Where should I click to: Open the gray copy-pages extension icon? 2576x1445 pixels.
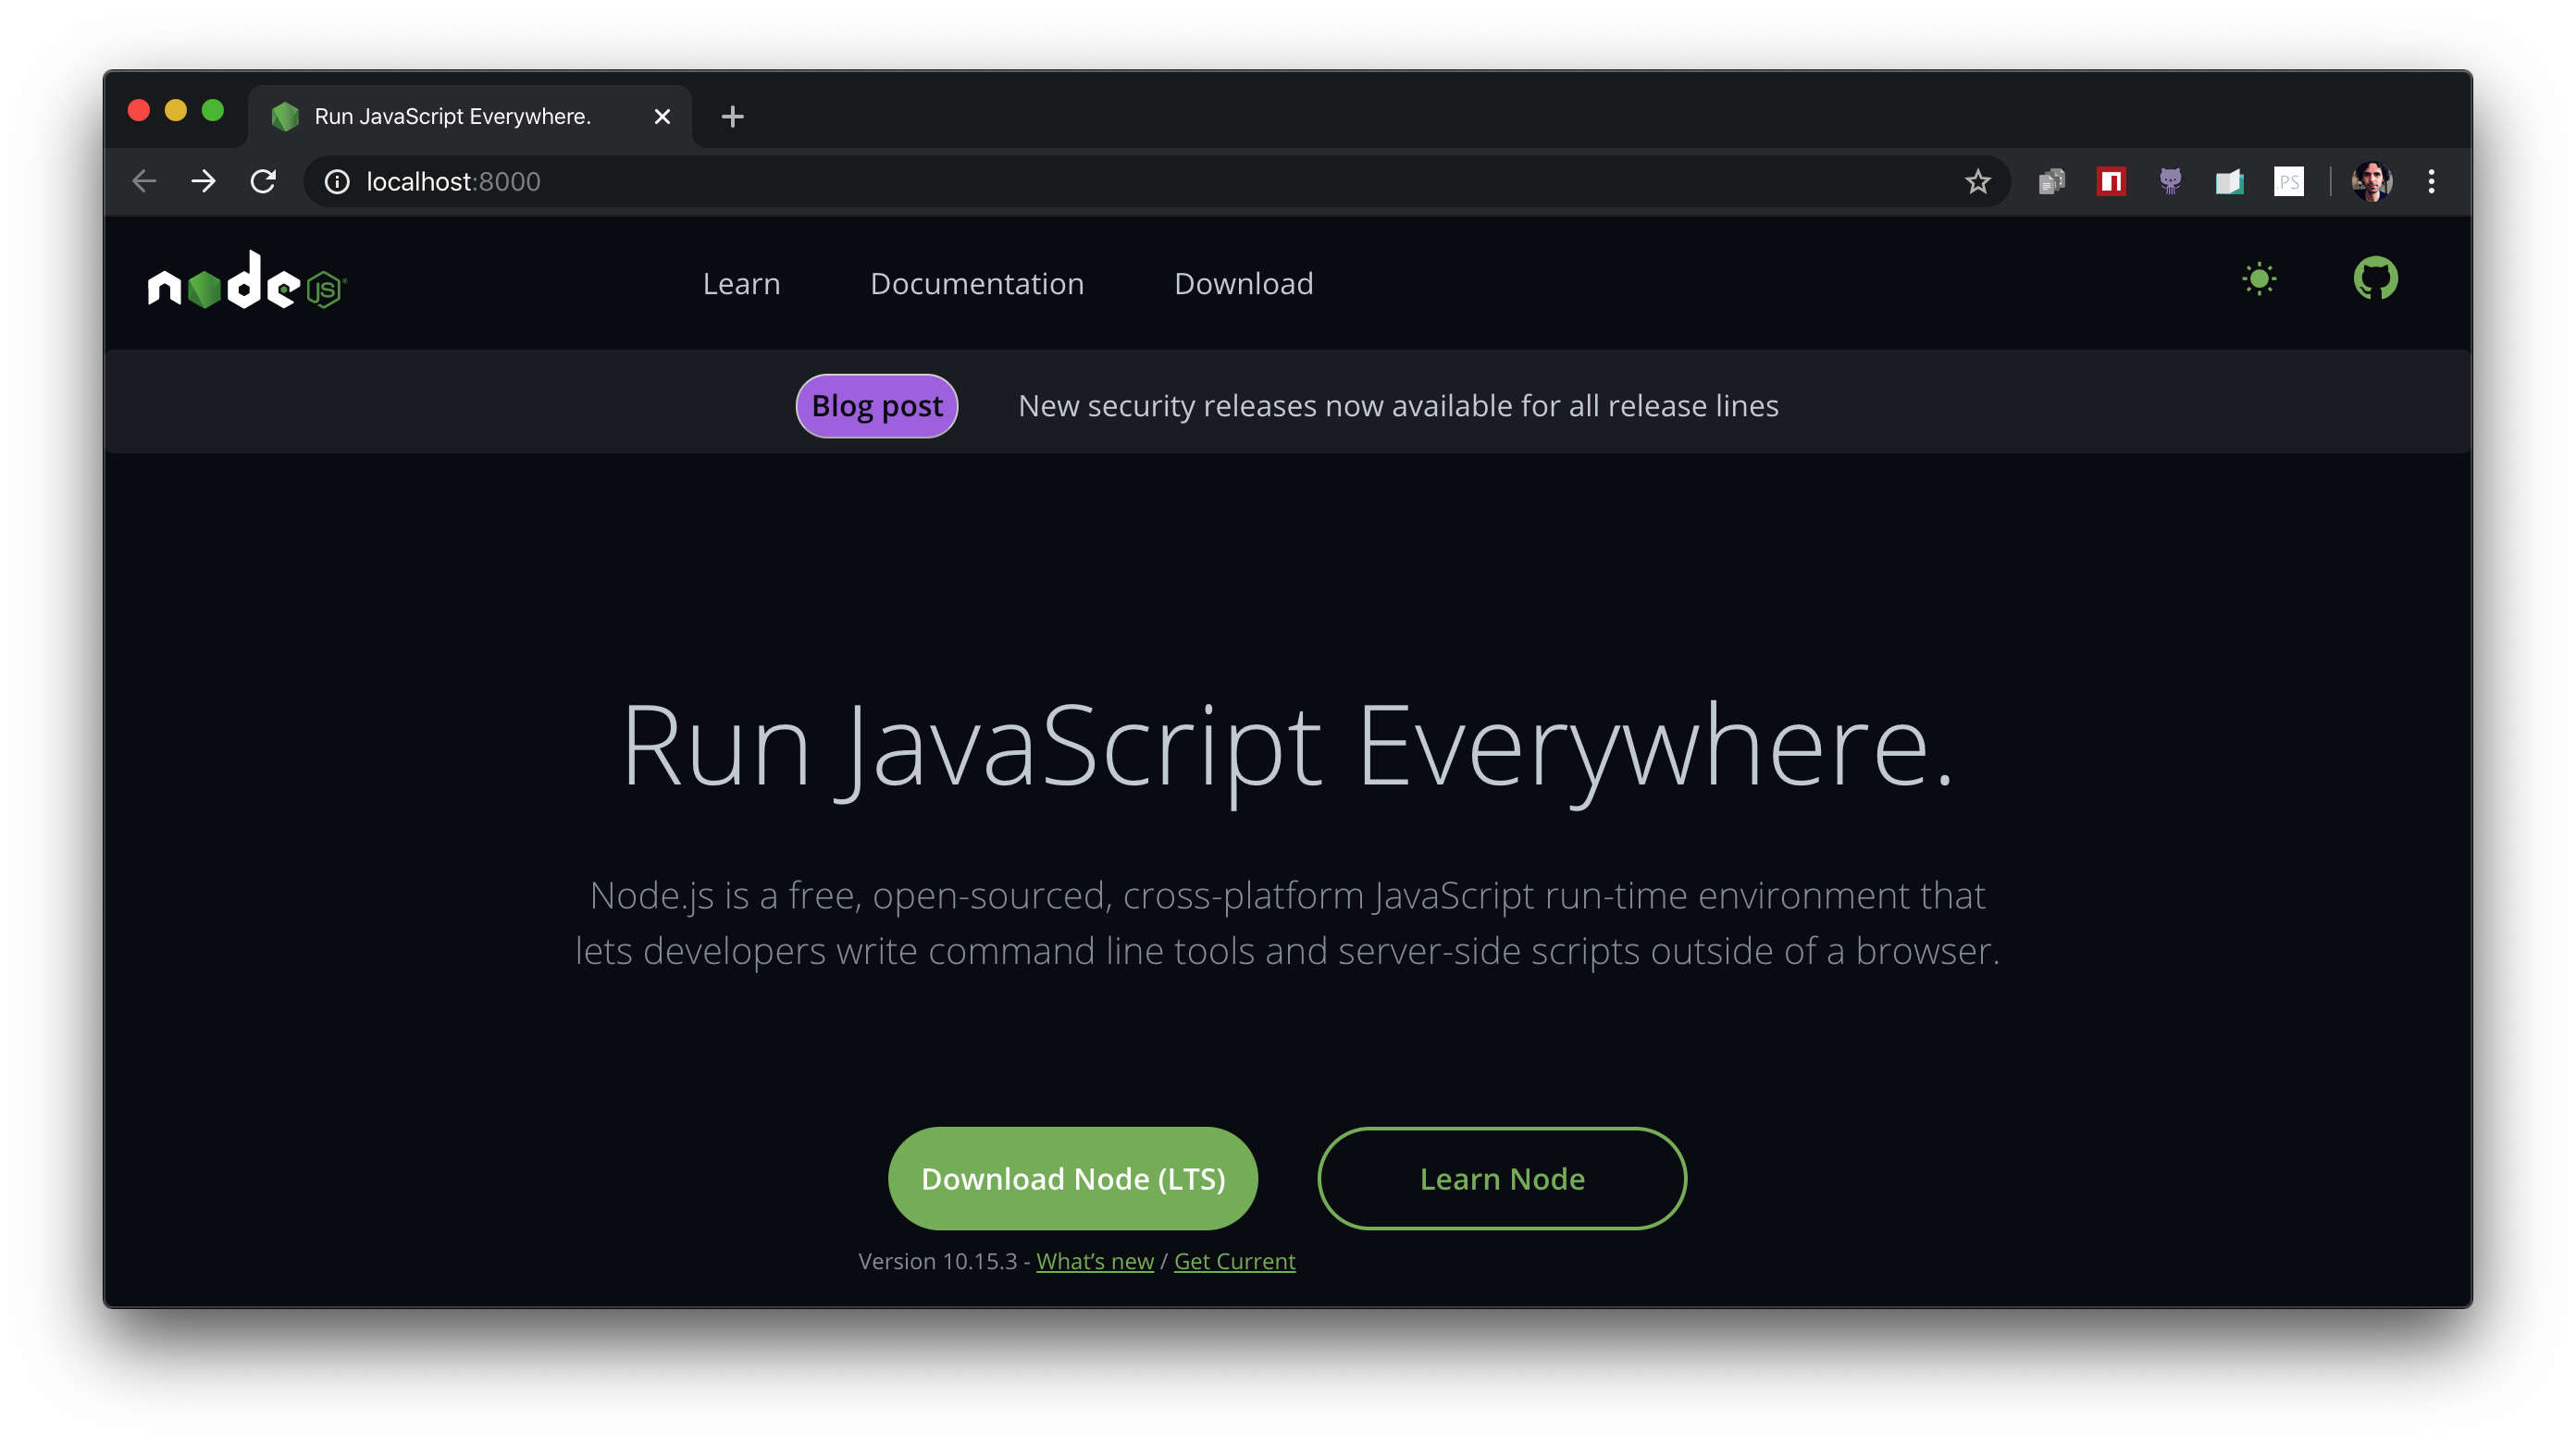pos(2051,181)
